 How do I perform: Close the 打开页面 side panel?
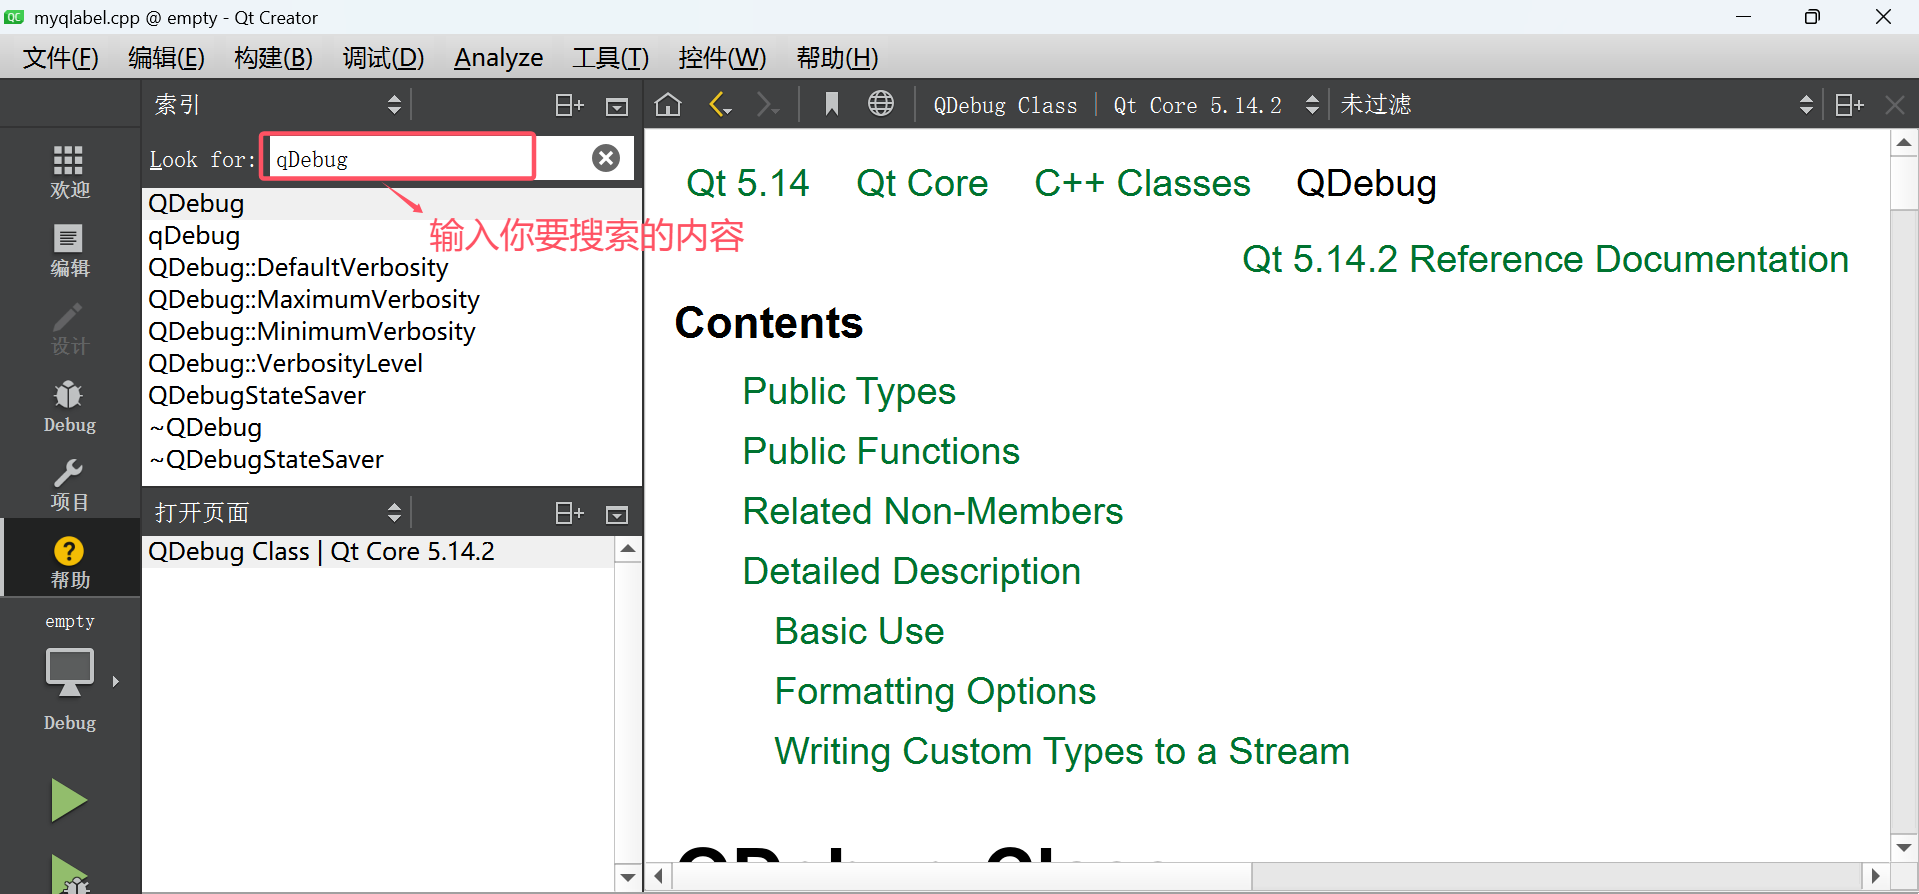(x=617, y=514)
